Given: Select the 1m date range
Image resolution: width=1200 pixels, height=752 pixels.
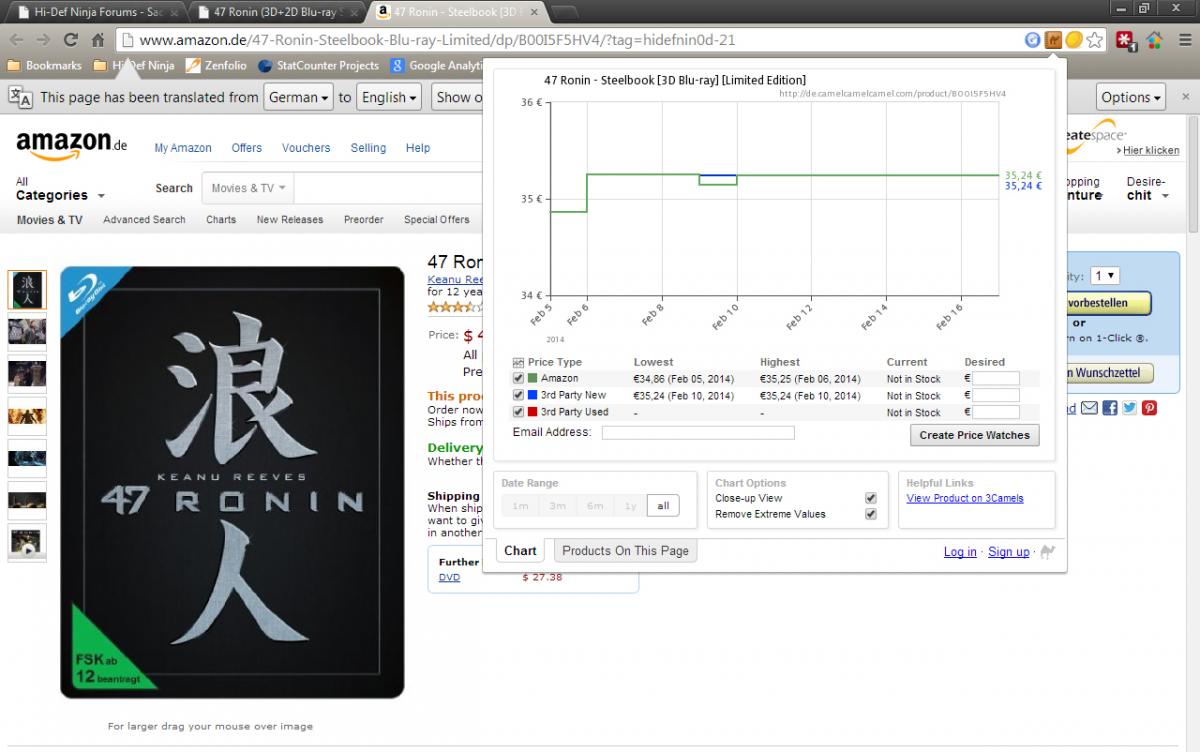Looking at the screenshot, I should click(520, 506).
